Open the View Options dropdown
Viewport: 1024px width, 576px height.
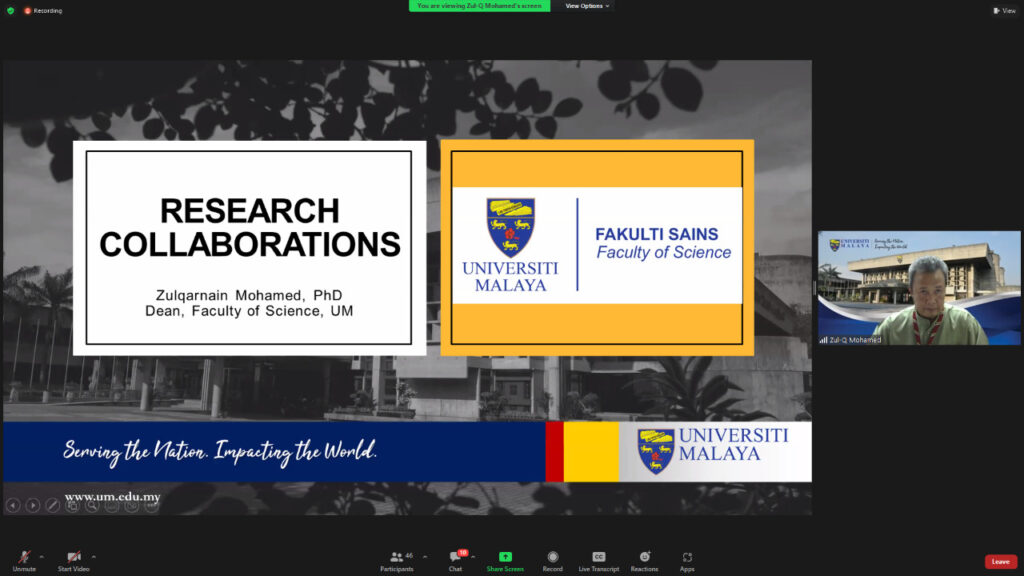[587, 6]
